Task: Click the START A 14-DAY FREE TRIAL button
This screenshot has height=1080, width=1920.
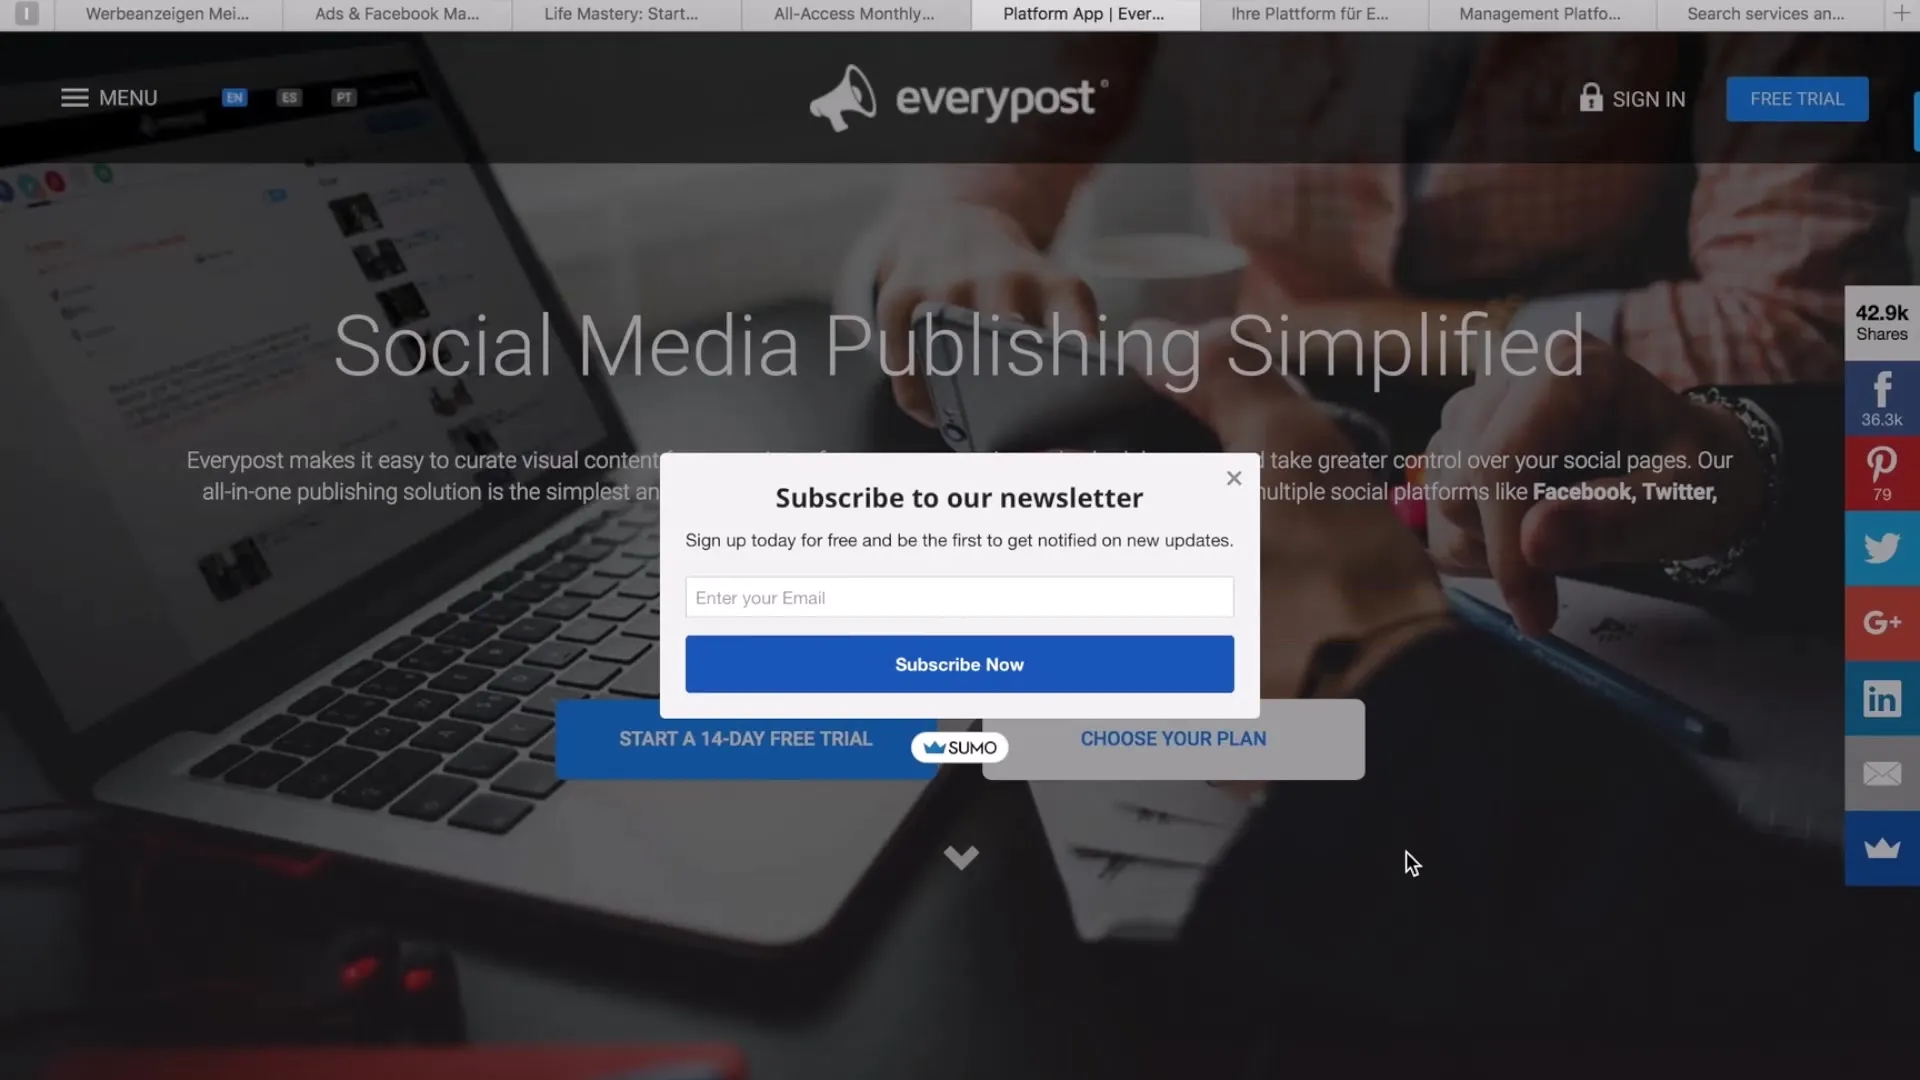Action: [745, 738]
